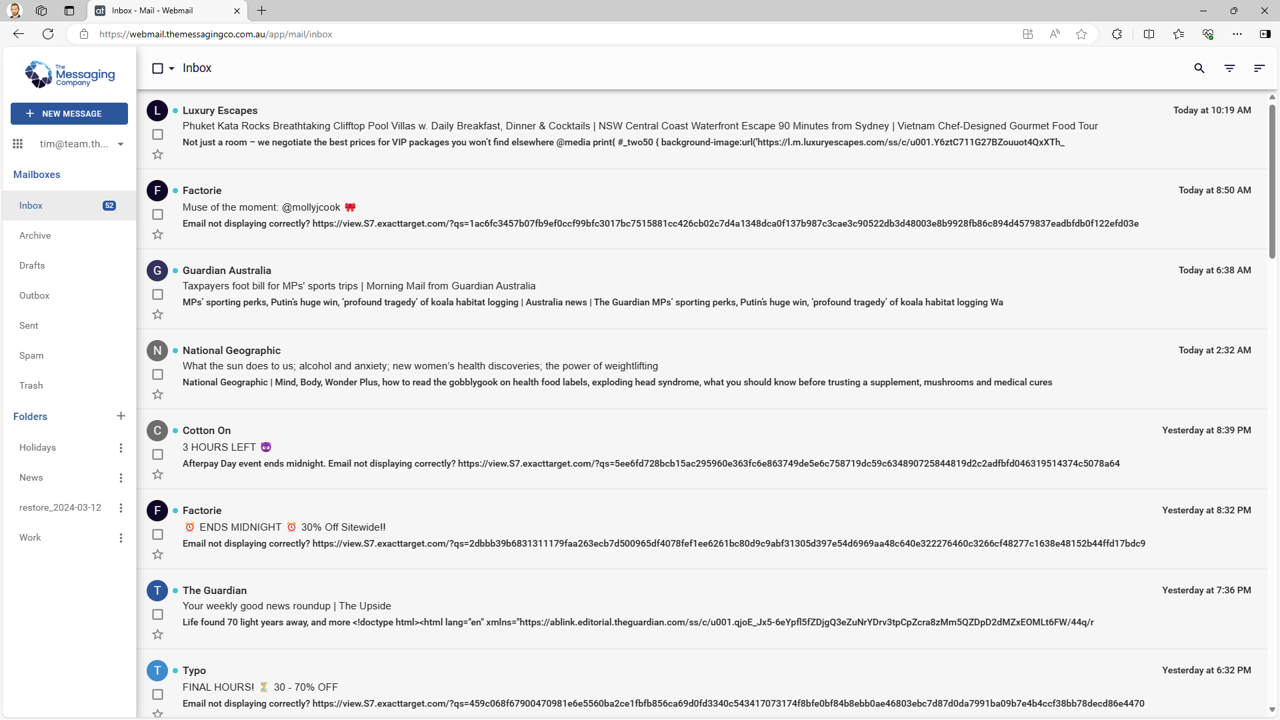This screenshot has width=1280, height=720.
Task: Add this page to browser favorites
Action: coord(1081,34)
